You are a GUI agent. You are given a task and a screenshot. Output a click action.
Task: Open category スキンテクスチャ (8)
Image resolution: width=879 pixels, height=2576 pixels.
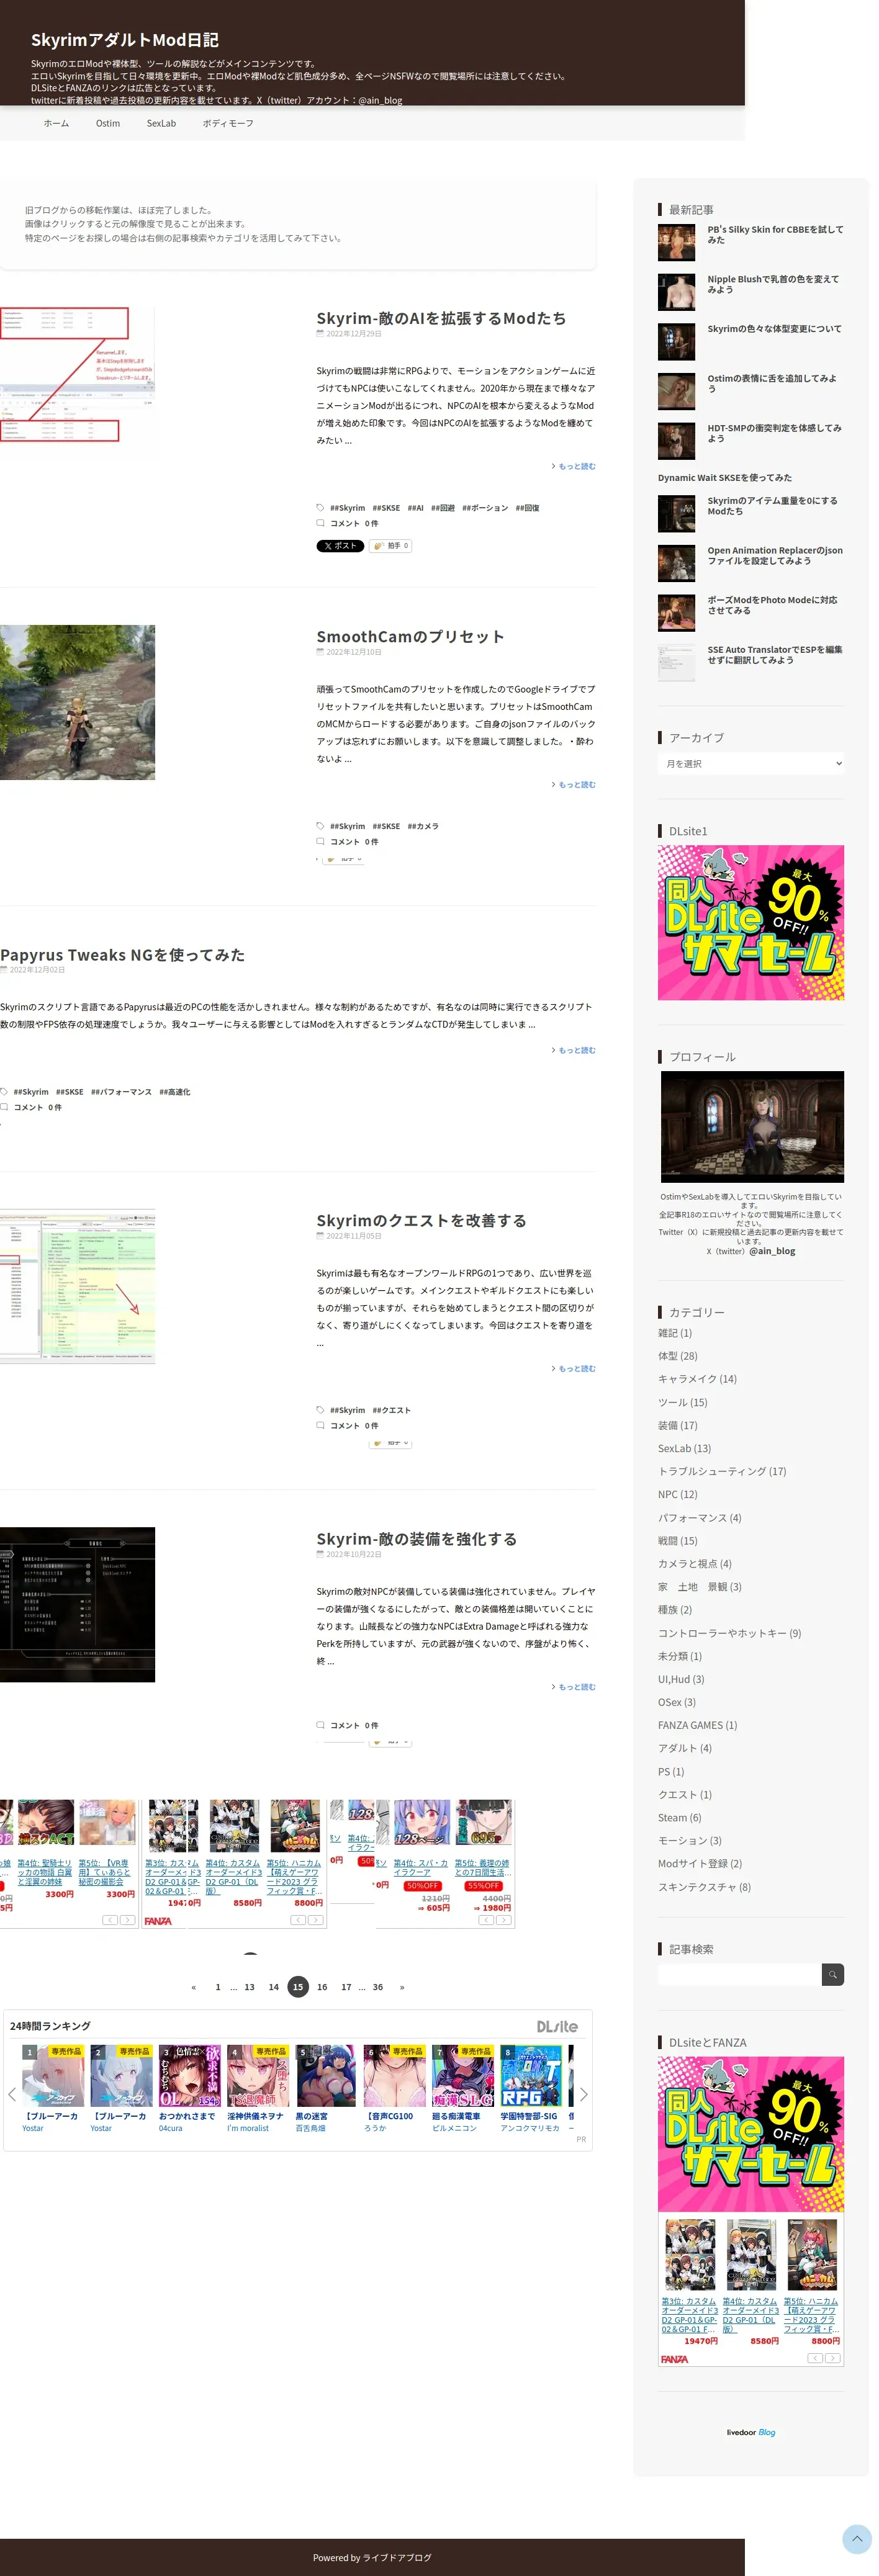(x=704, y=1887)
